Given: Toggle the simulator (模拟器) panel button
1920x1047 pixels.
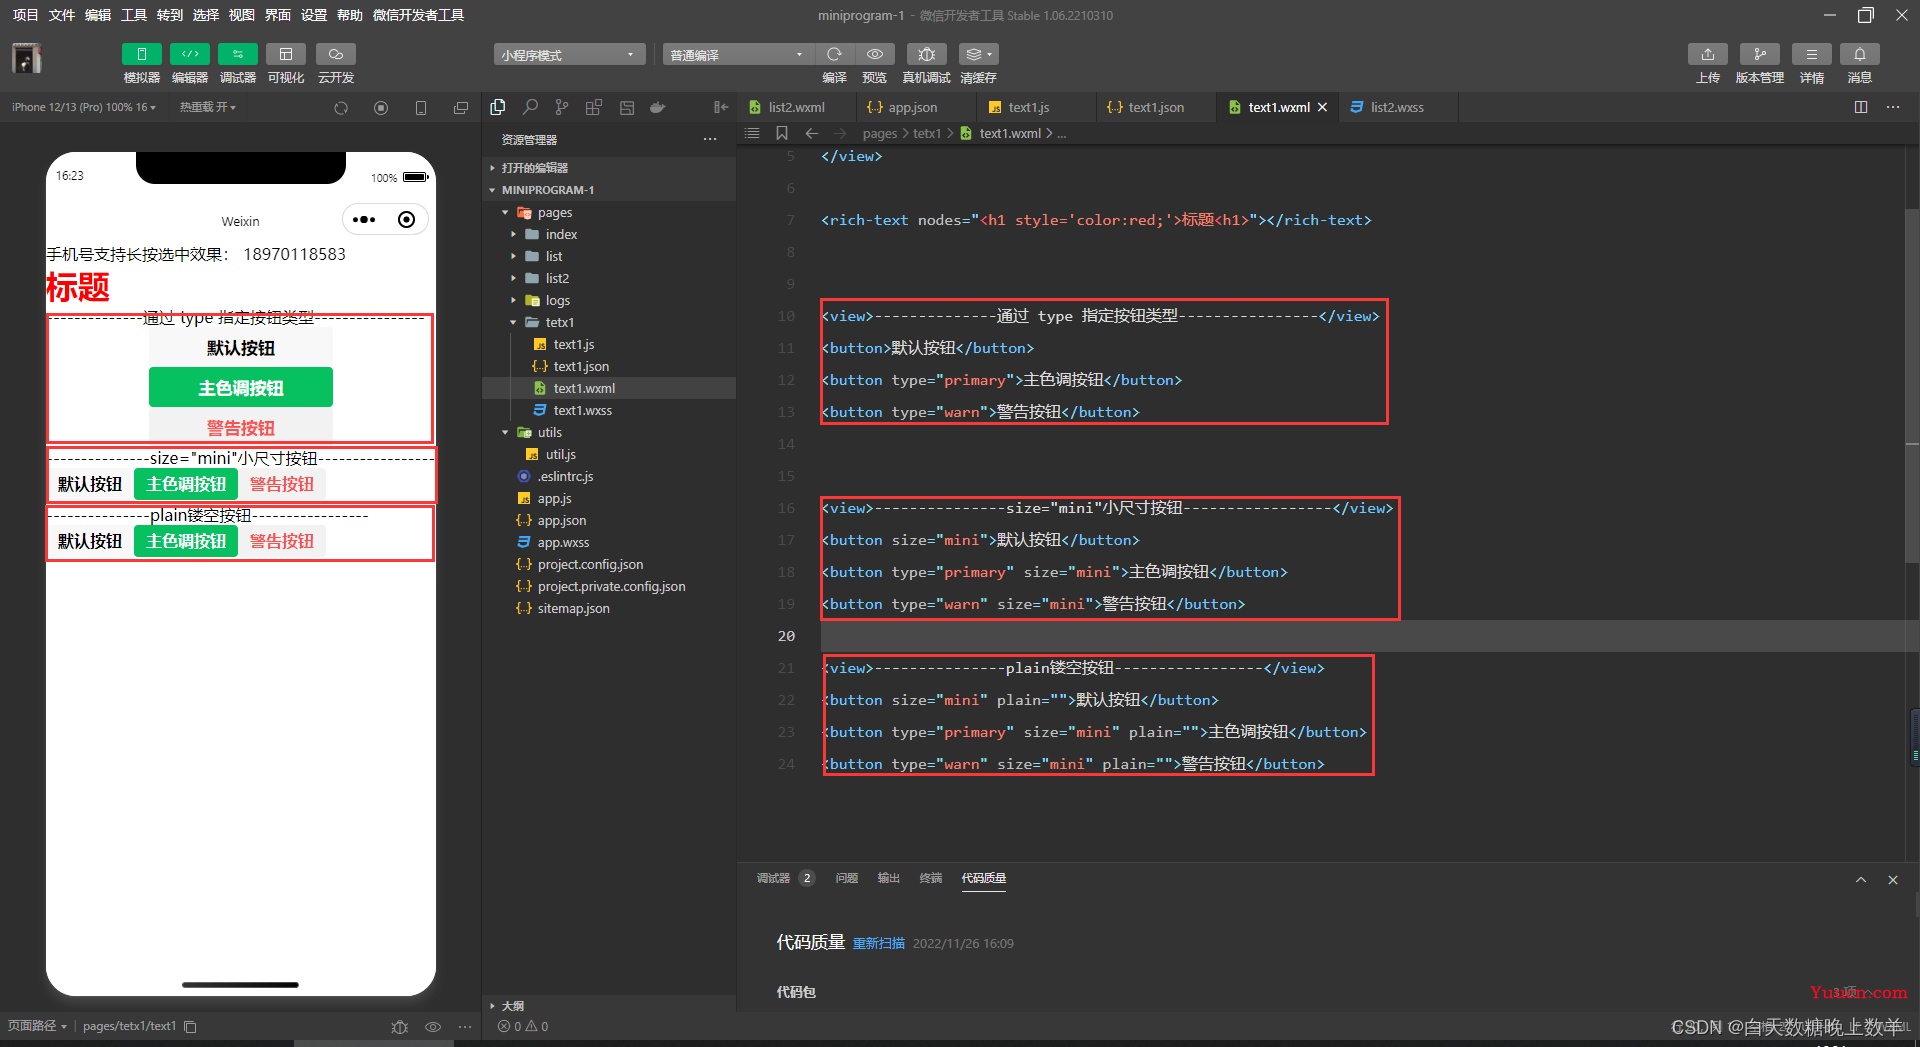Looking at the screenshot, I should pos(141,54).
